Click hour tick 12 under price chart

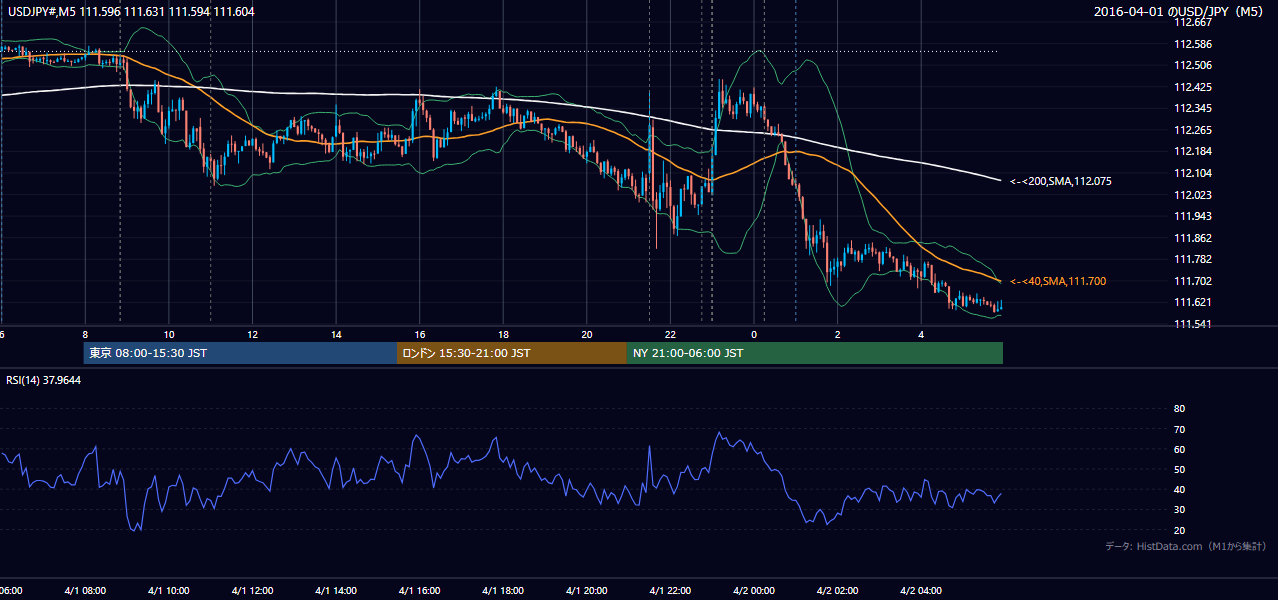pyautogui.click(x=253, y=335)
